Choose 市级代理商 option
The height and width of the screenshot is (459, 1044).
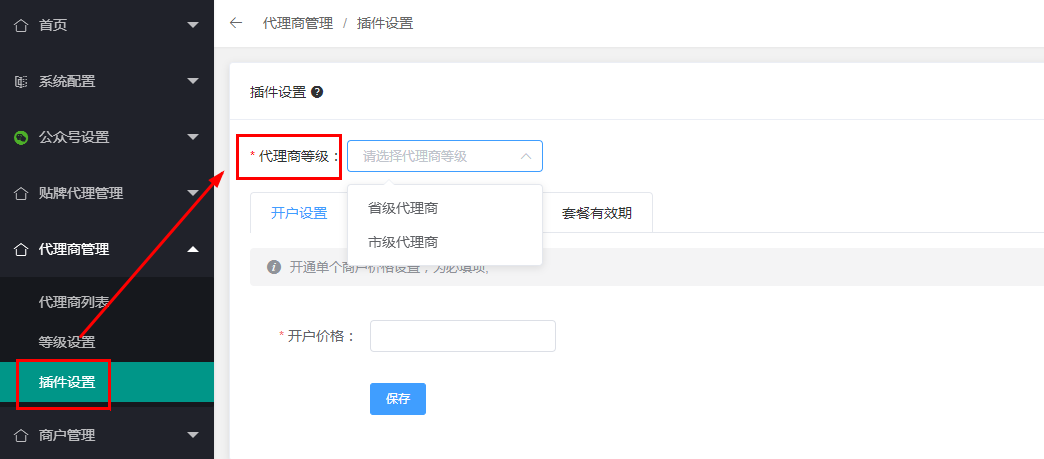click(x=403, y=242)
